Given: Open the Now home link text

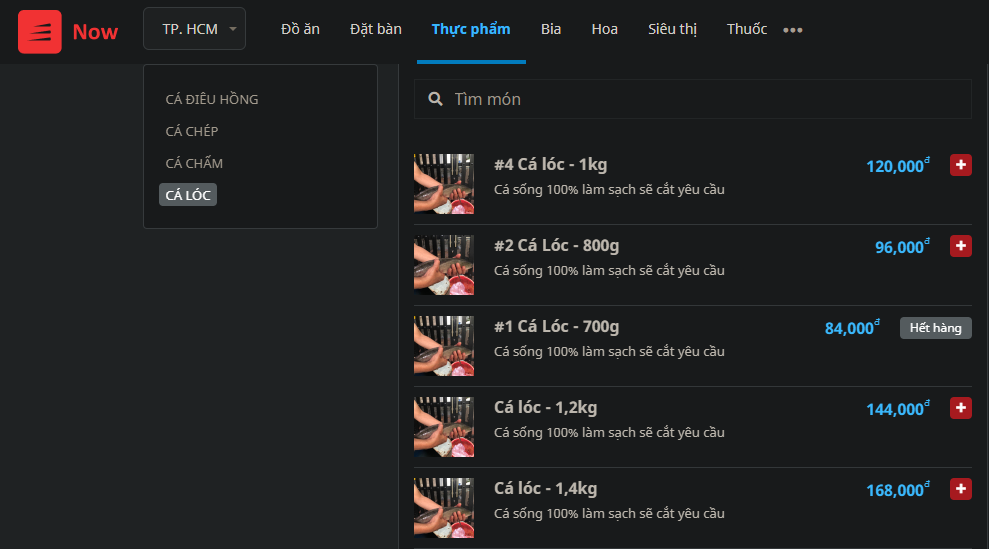Looking at the screenshot, I should click(95, 32).
